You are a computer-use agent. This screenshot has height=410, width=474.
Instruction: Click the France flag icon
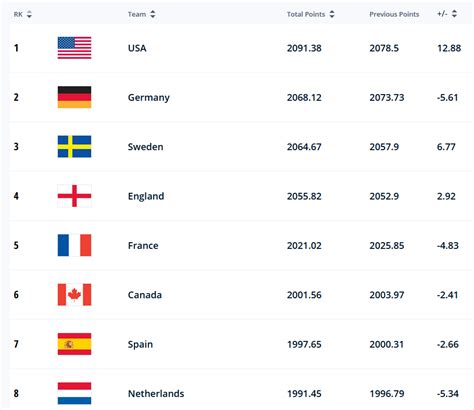[x=74, y=245]
